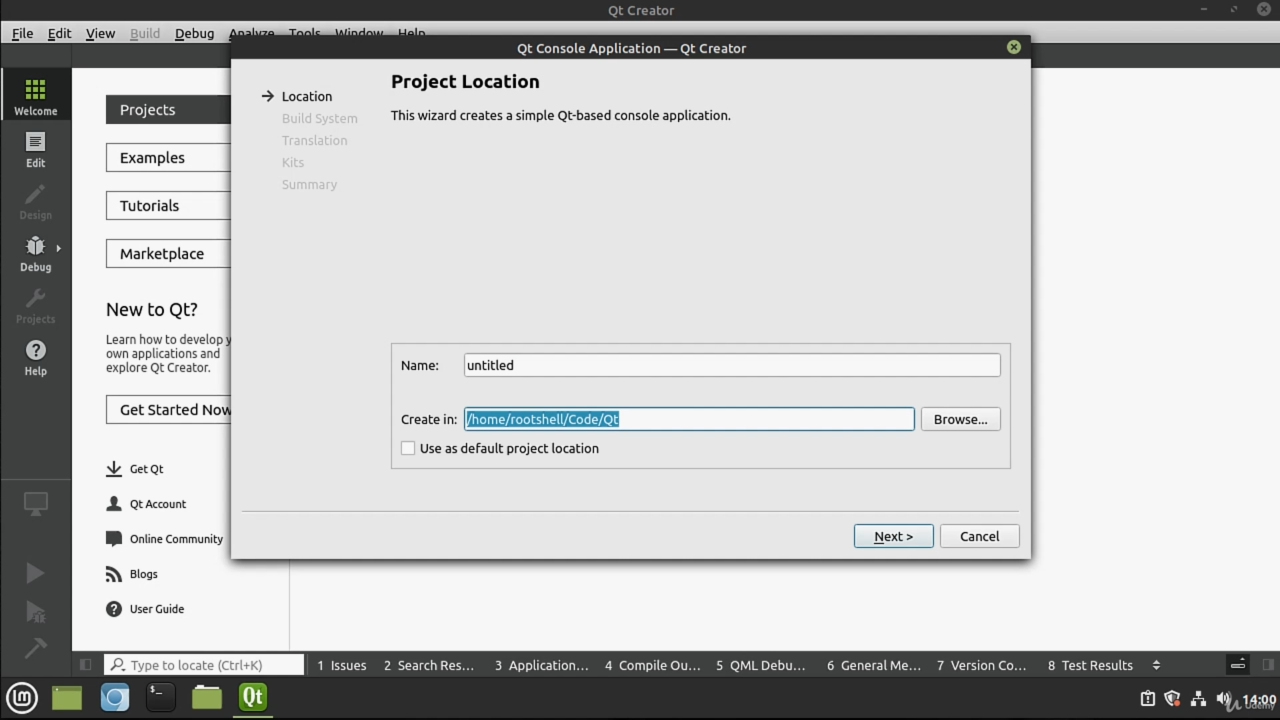
Task: Click the Build project hammer icon
Action: [x=35, y=648]
